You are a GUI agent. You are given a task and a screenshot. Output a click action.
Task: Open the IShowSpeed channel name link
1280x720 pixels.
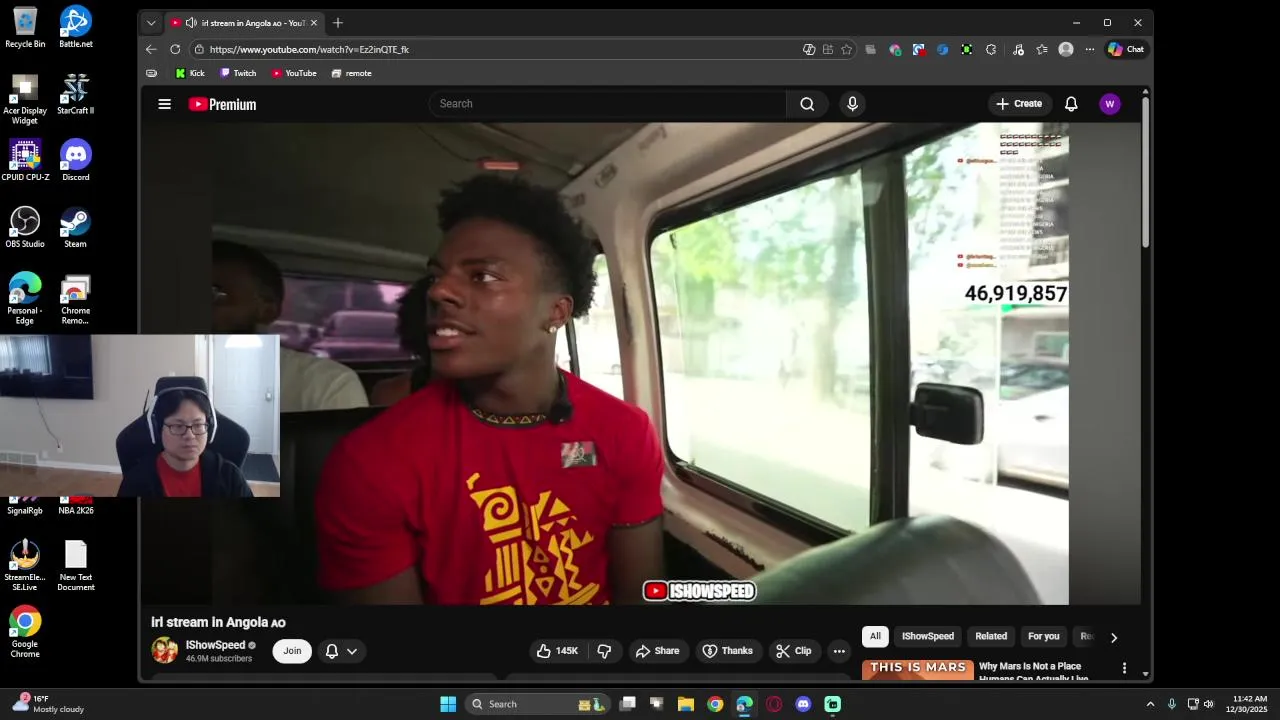(215, 645)
